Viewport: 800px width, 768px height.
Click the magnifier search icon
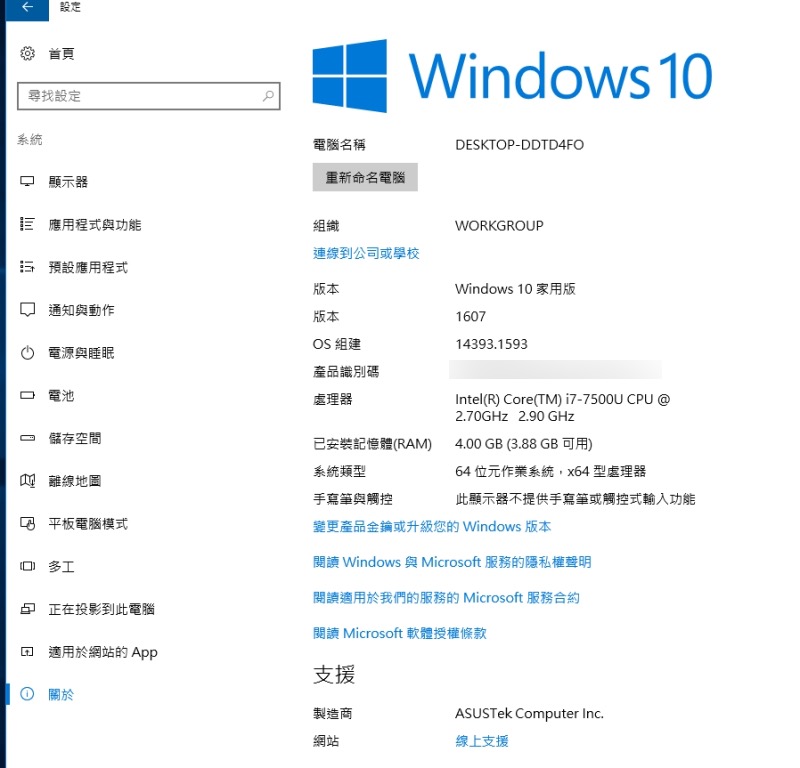[268, 96]
